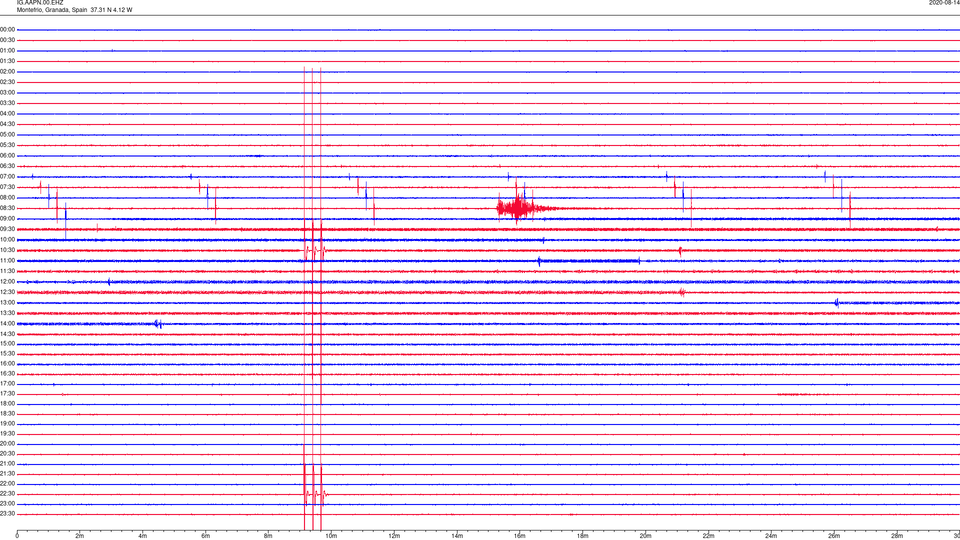Choose the 09:30 trace label
This screenshot has height=540, width=960.
point(8,229)
